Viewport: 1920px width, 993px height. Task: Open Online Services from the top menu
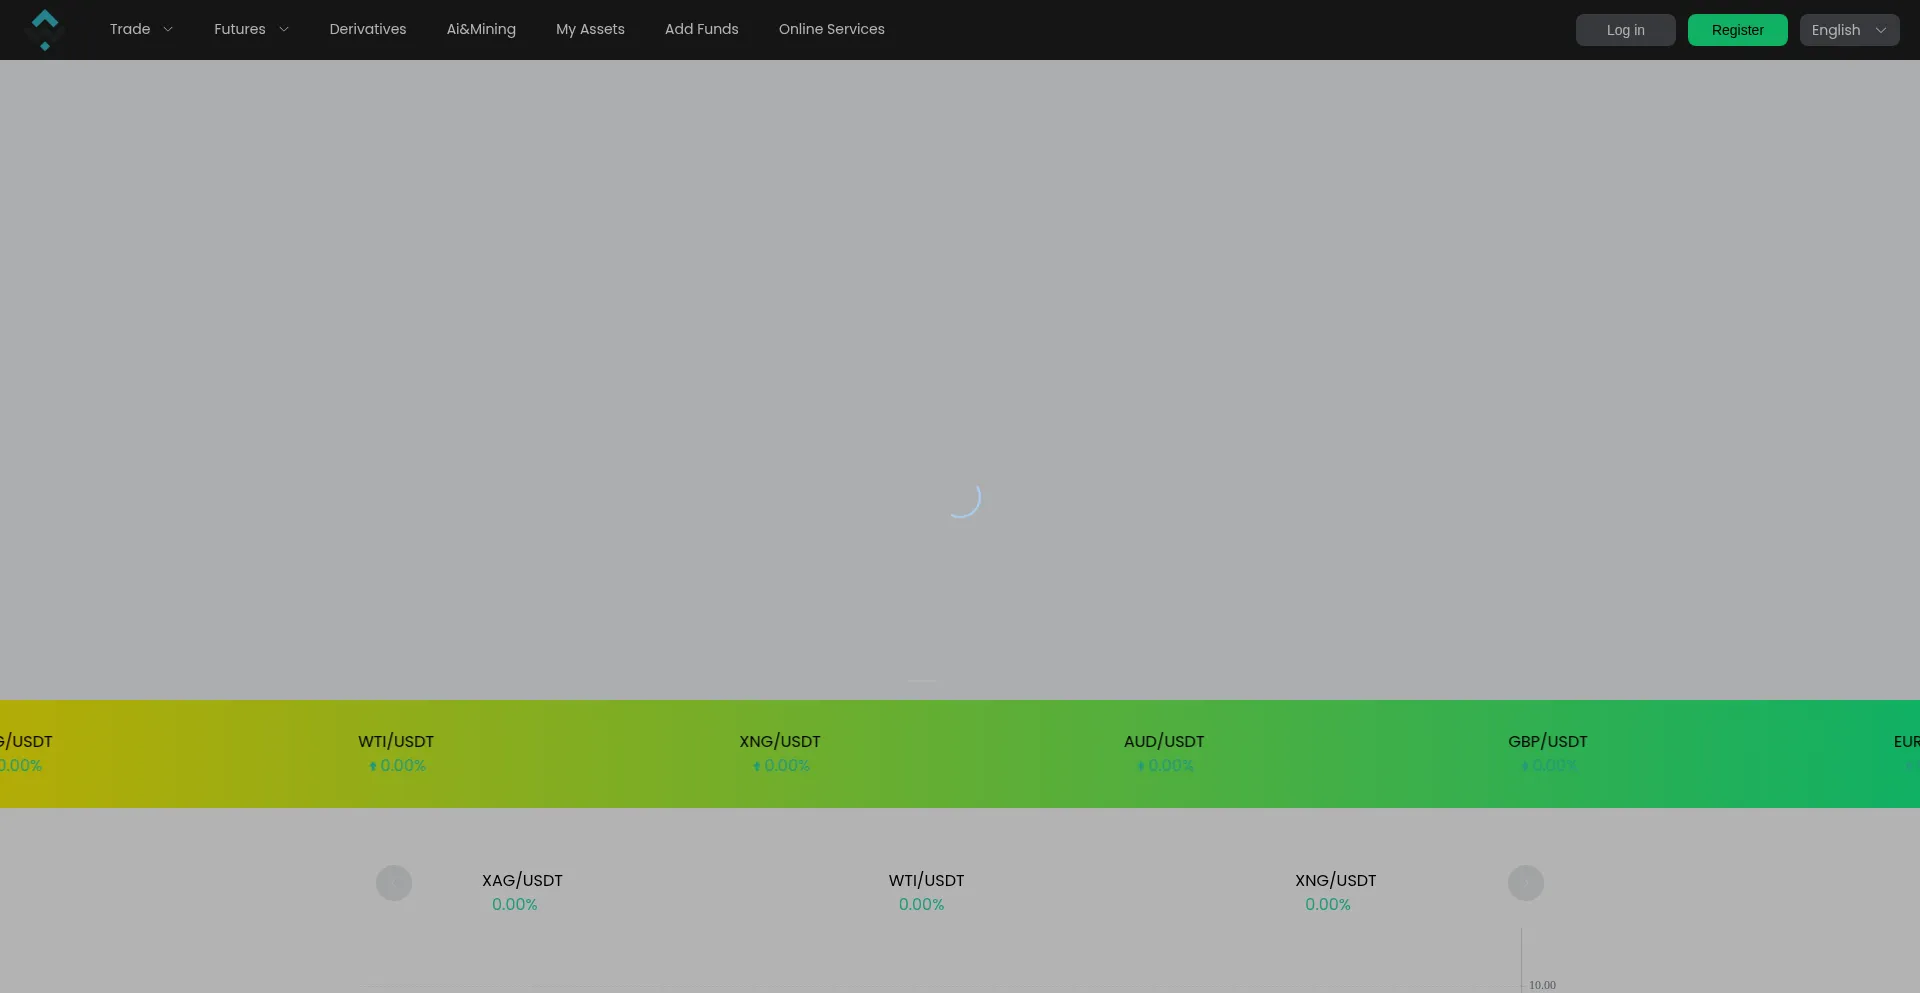tap(831, 30)
